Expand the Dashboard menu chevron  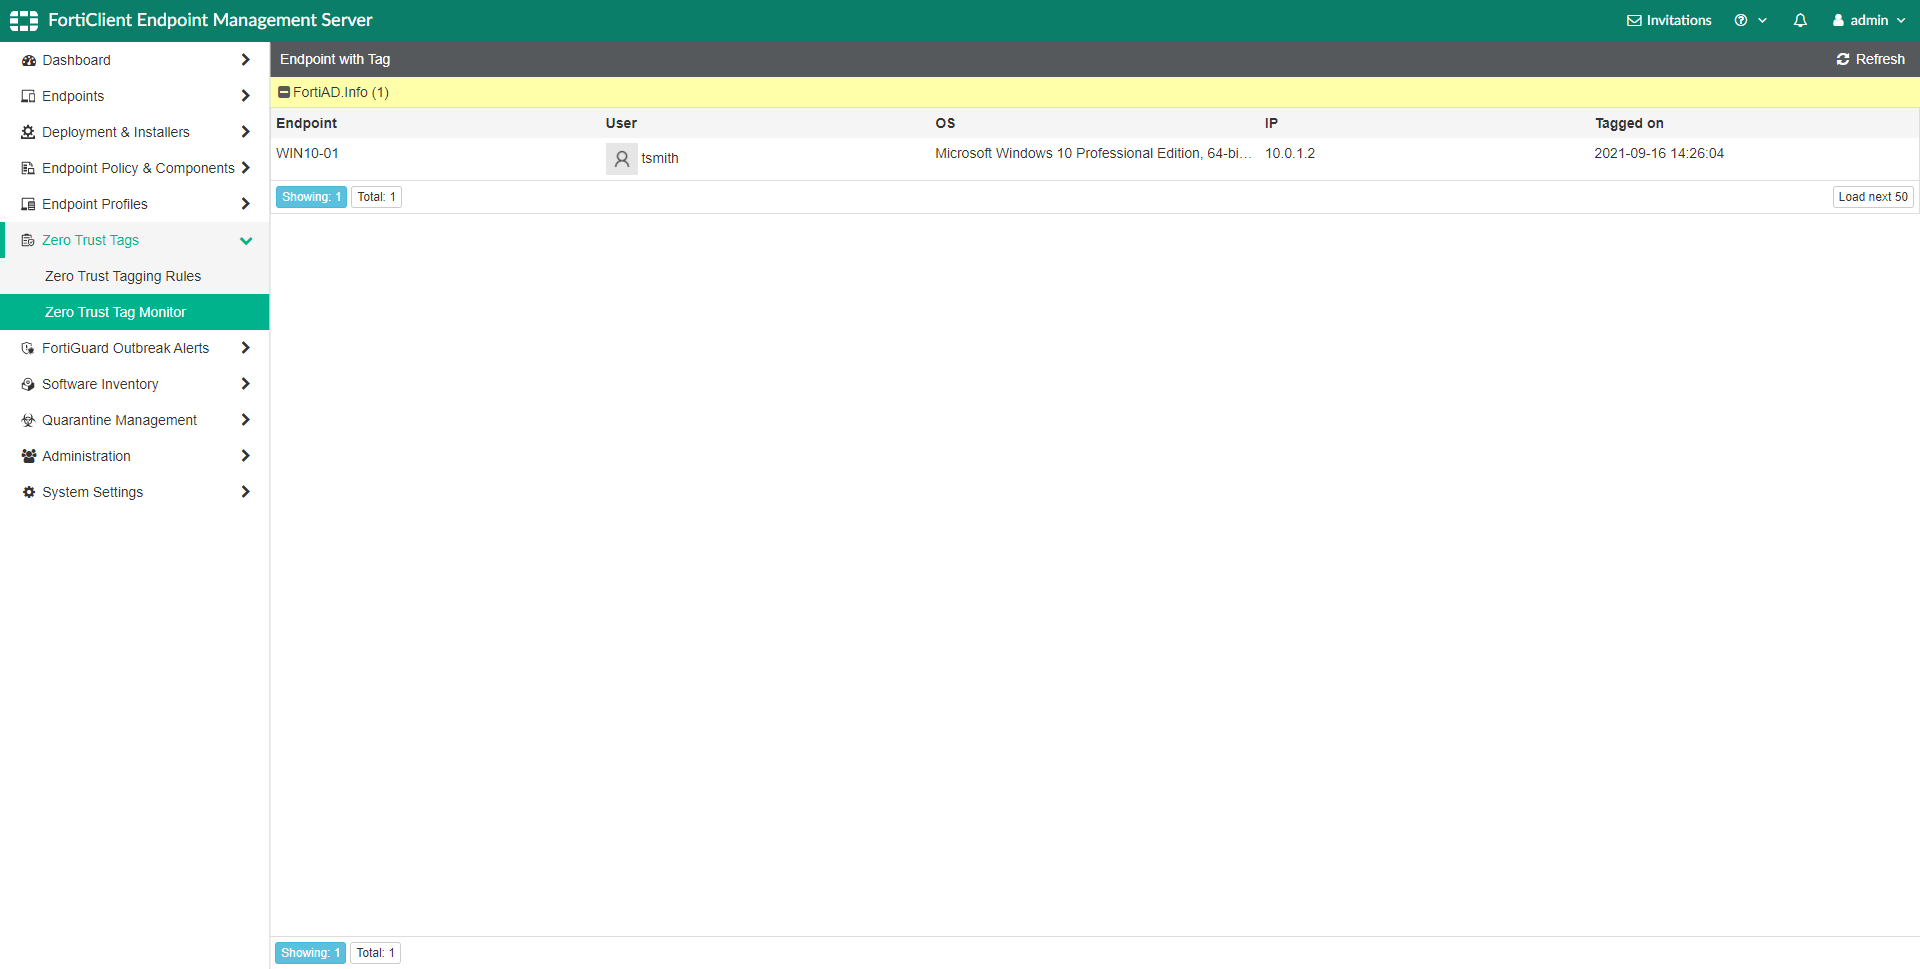click(x=245, y=60)
